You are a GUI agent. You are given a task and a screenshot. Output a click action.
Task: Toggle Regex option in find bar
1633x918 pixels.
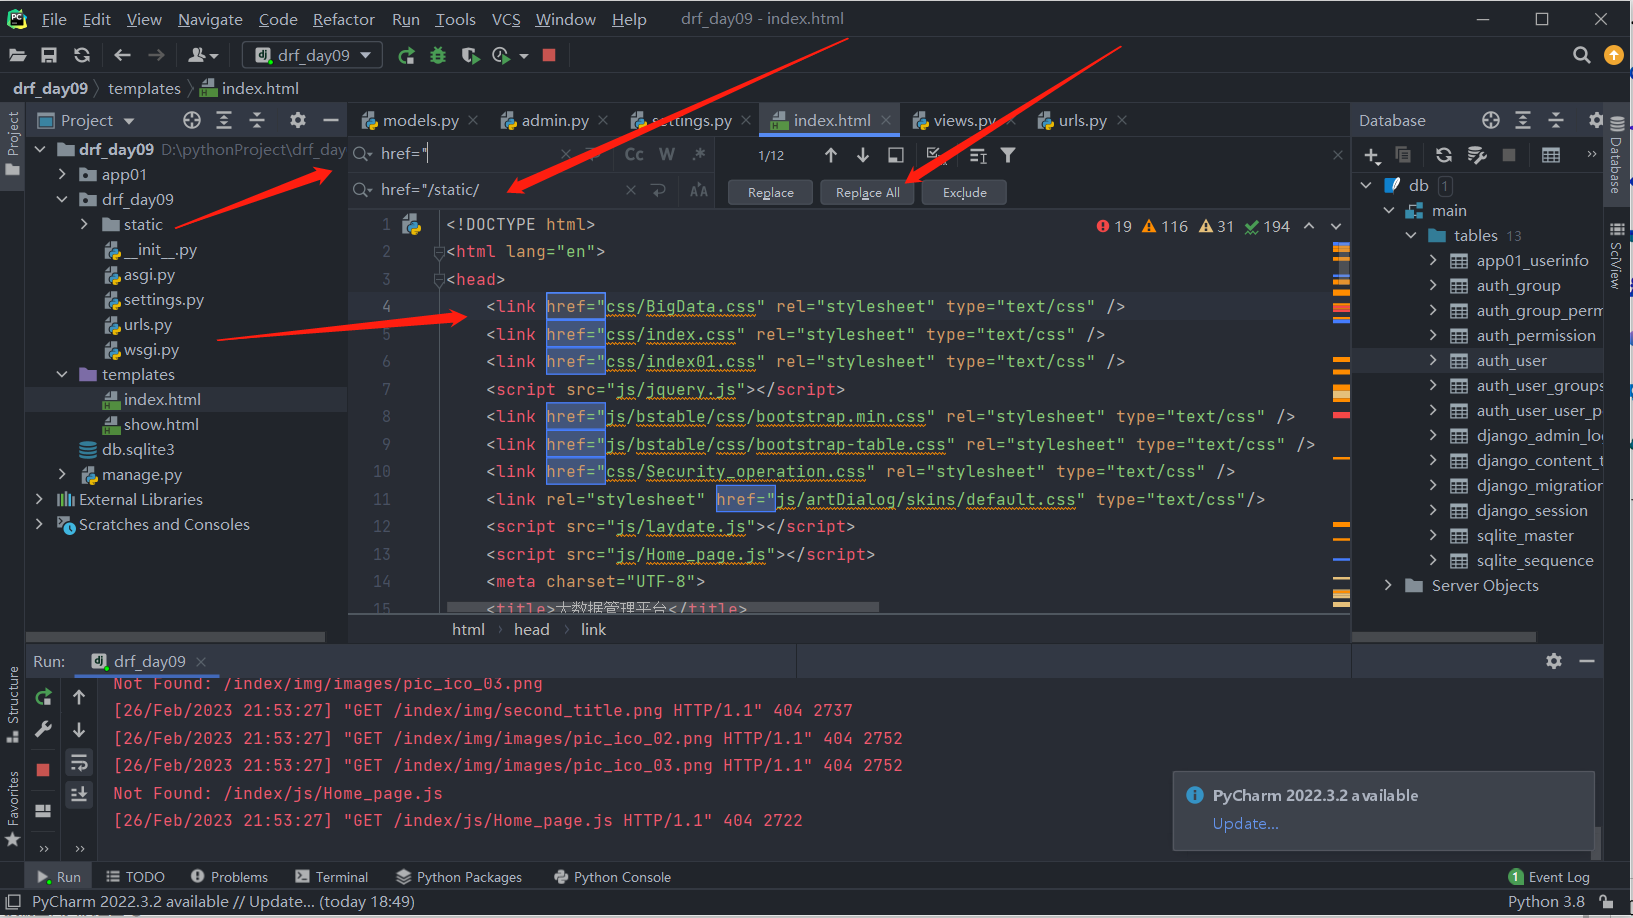699,154
